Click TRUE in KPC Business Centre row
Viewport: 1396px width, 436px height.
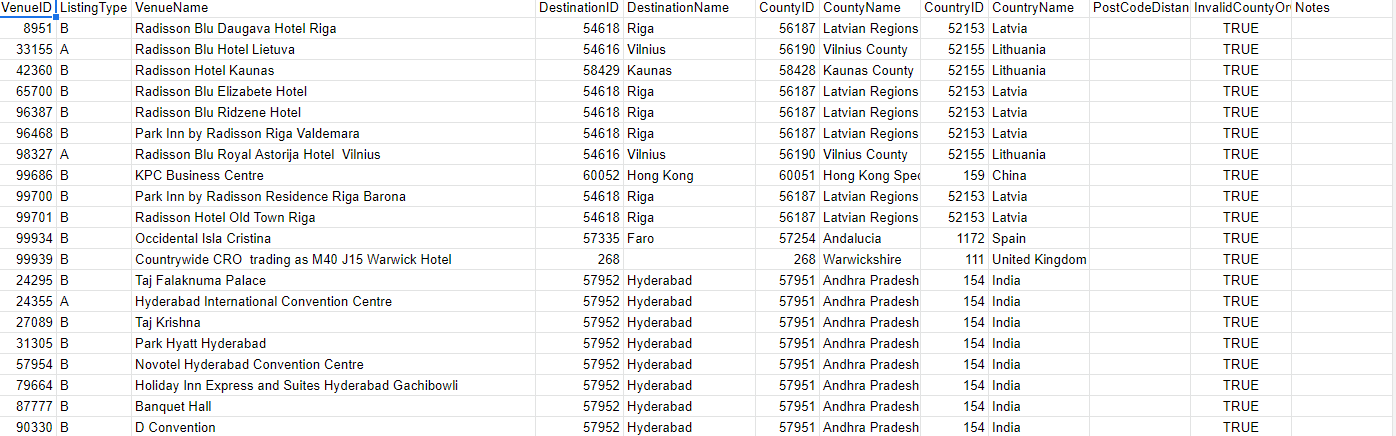click(x=1241, y=175)
